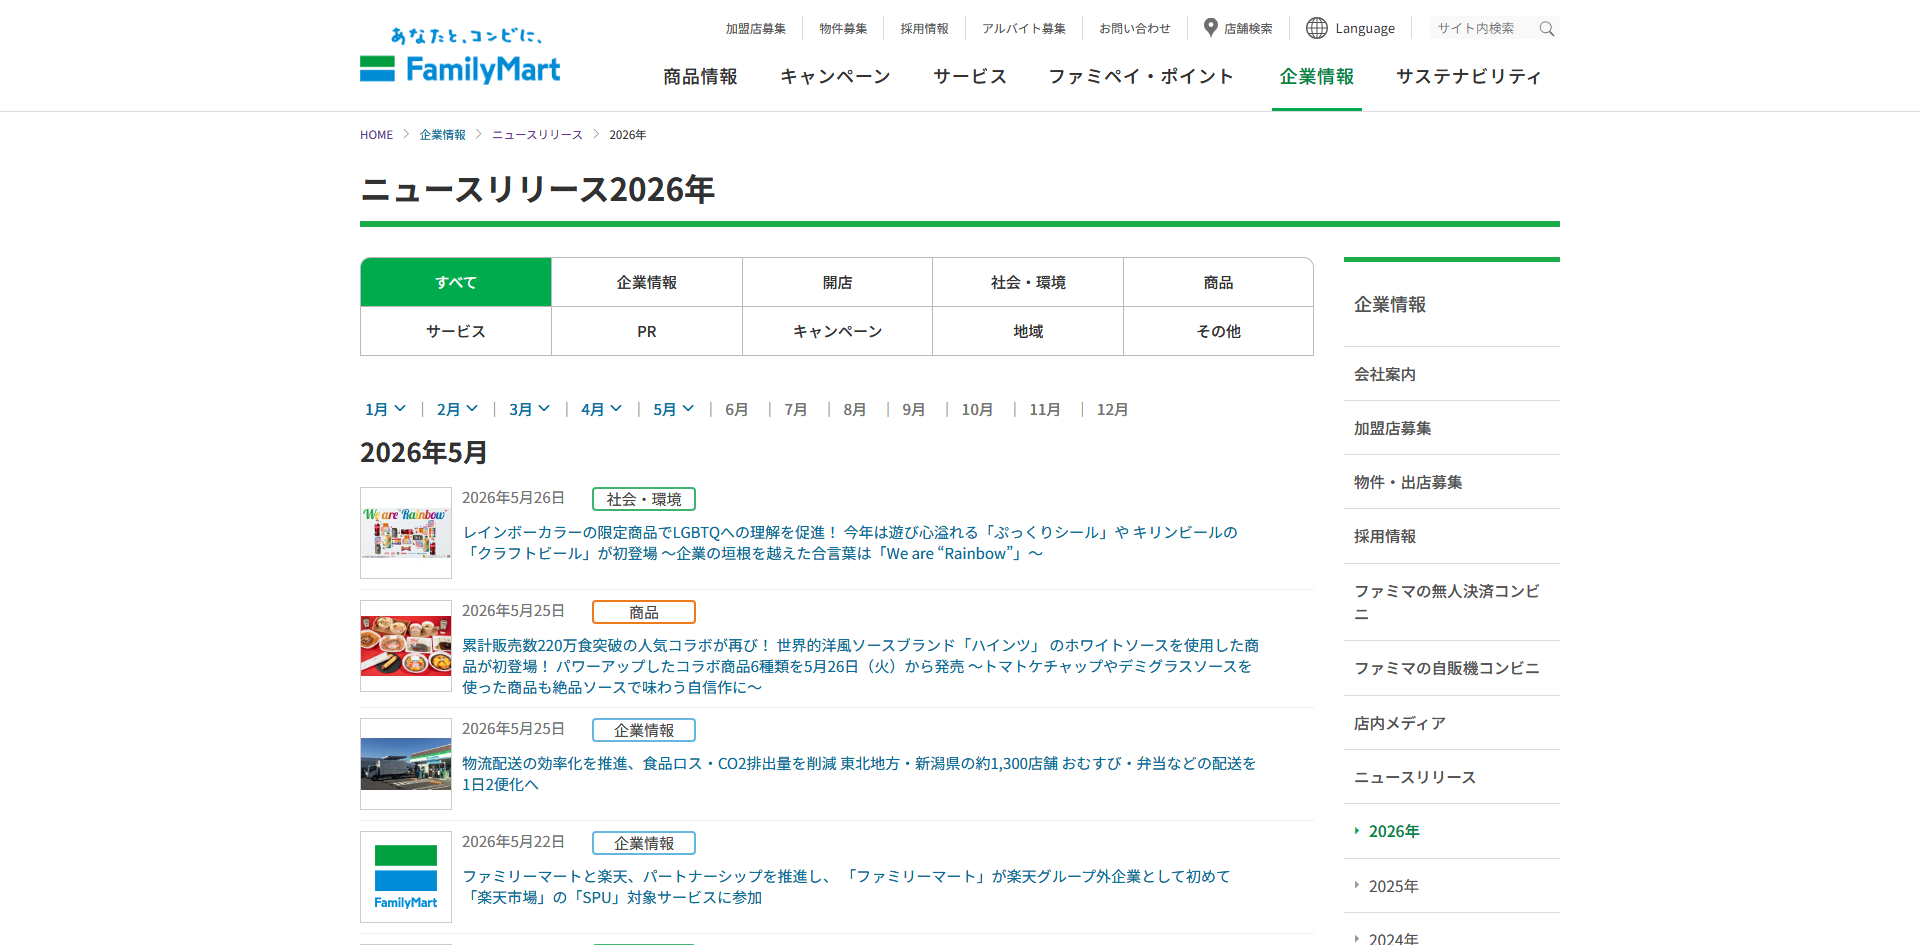Select the その他 category tab
This screenshot has height=945, width=1920.
coord(1218,331)
